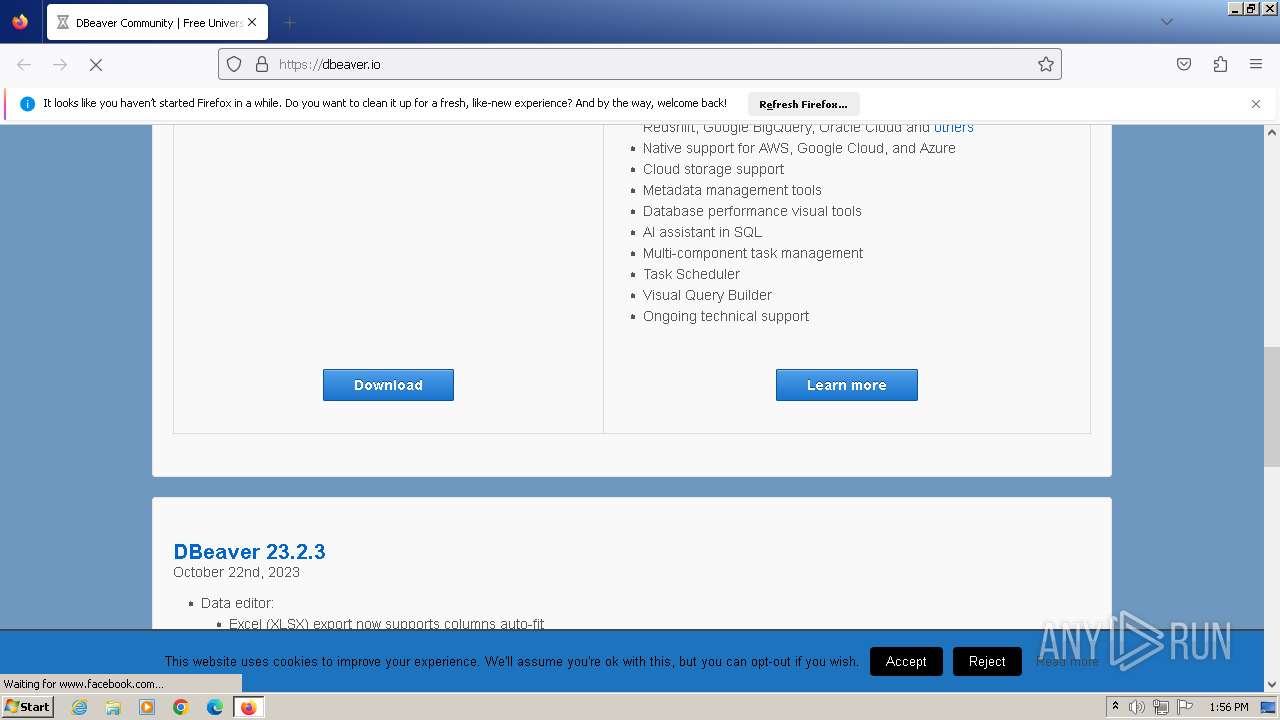Click 'October 22nd, 2023' date text

(236, 572)
